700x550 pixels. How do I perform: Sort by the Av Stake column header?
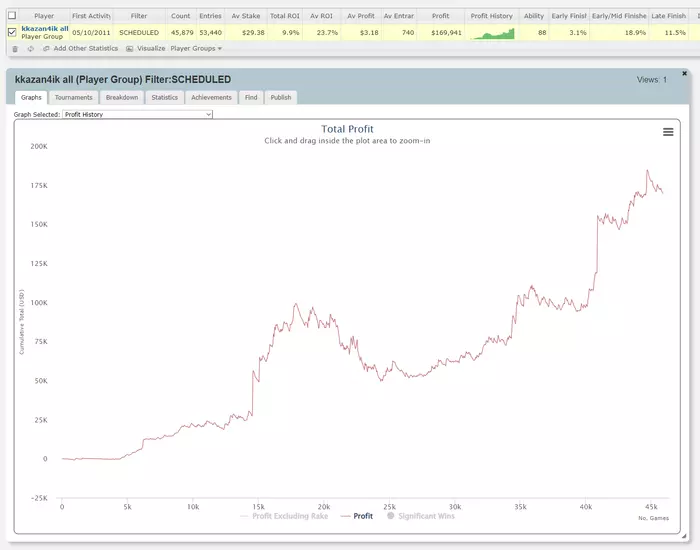coord(246,16)
